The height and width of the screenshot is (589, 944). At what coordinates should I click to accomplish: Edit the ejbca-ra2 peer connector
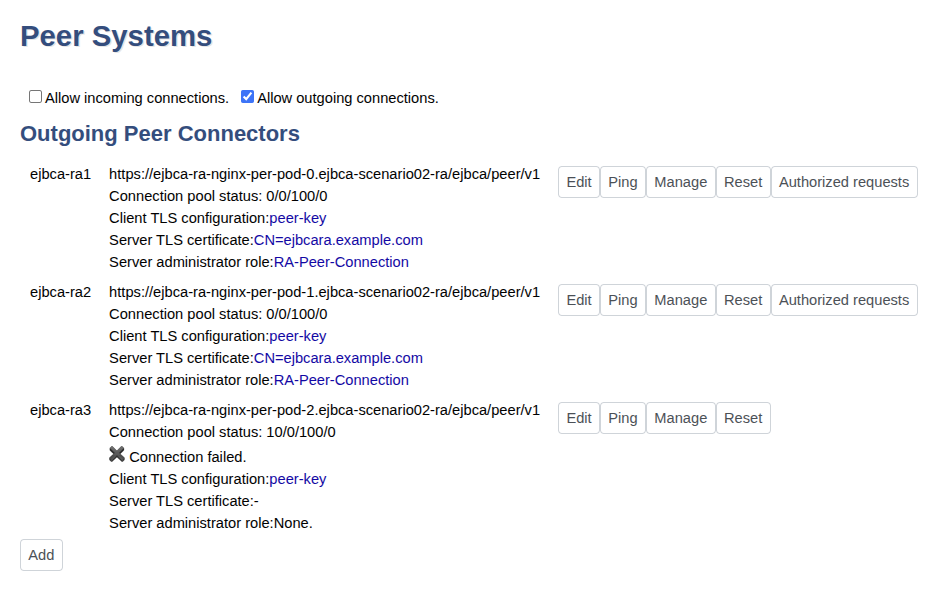(579, 300)
